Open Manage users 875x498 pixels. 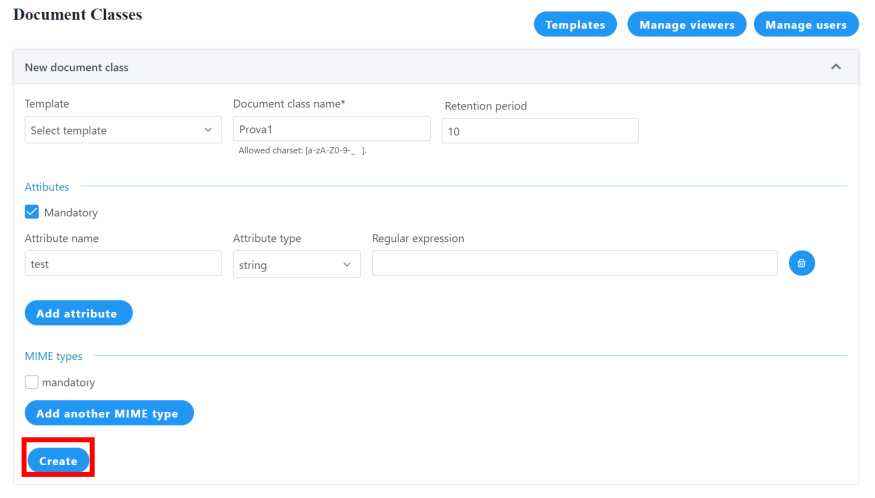click(806, 25)
